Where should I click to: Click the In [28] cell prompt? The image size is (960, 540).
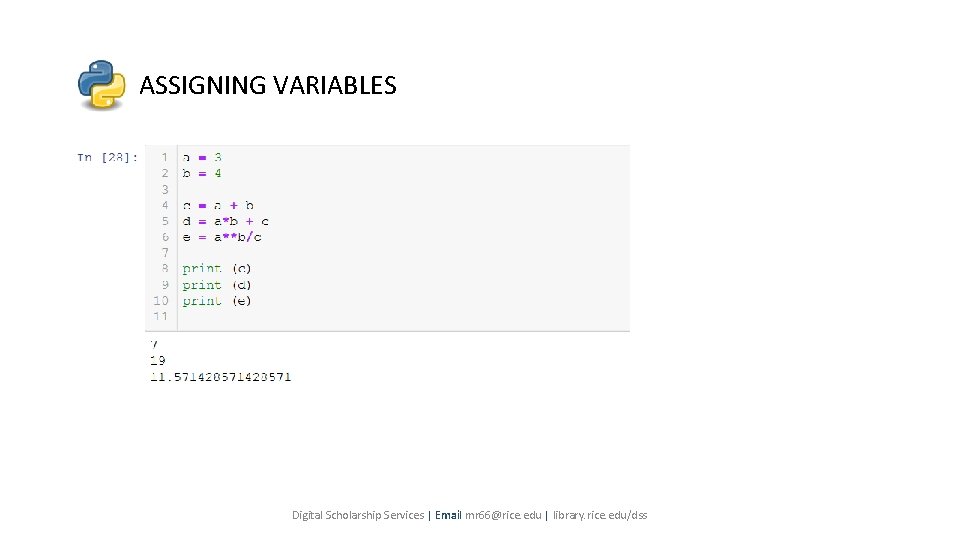pyautogui.click(x=108, y=157)
